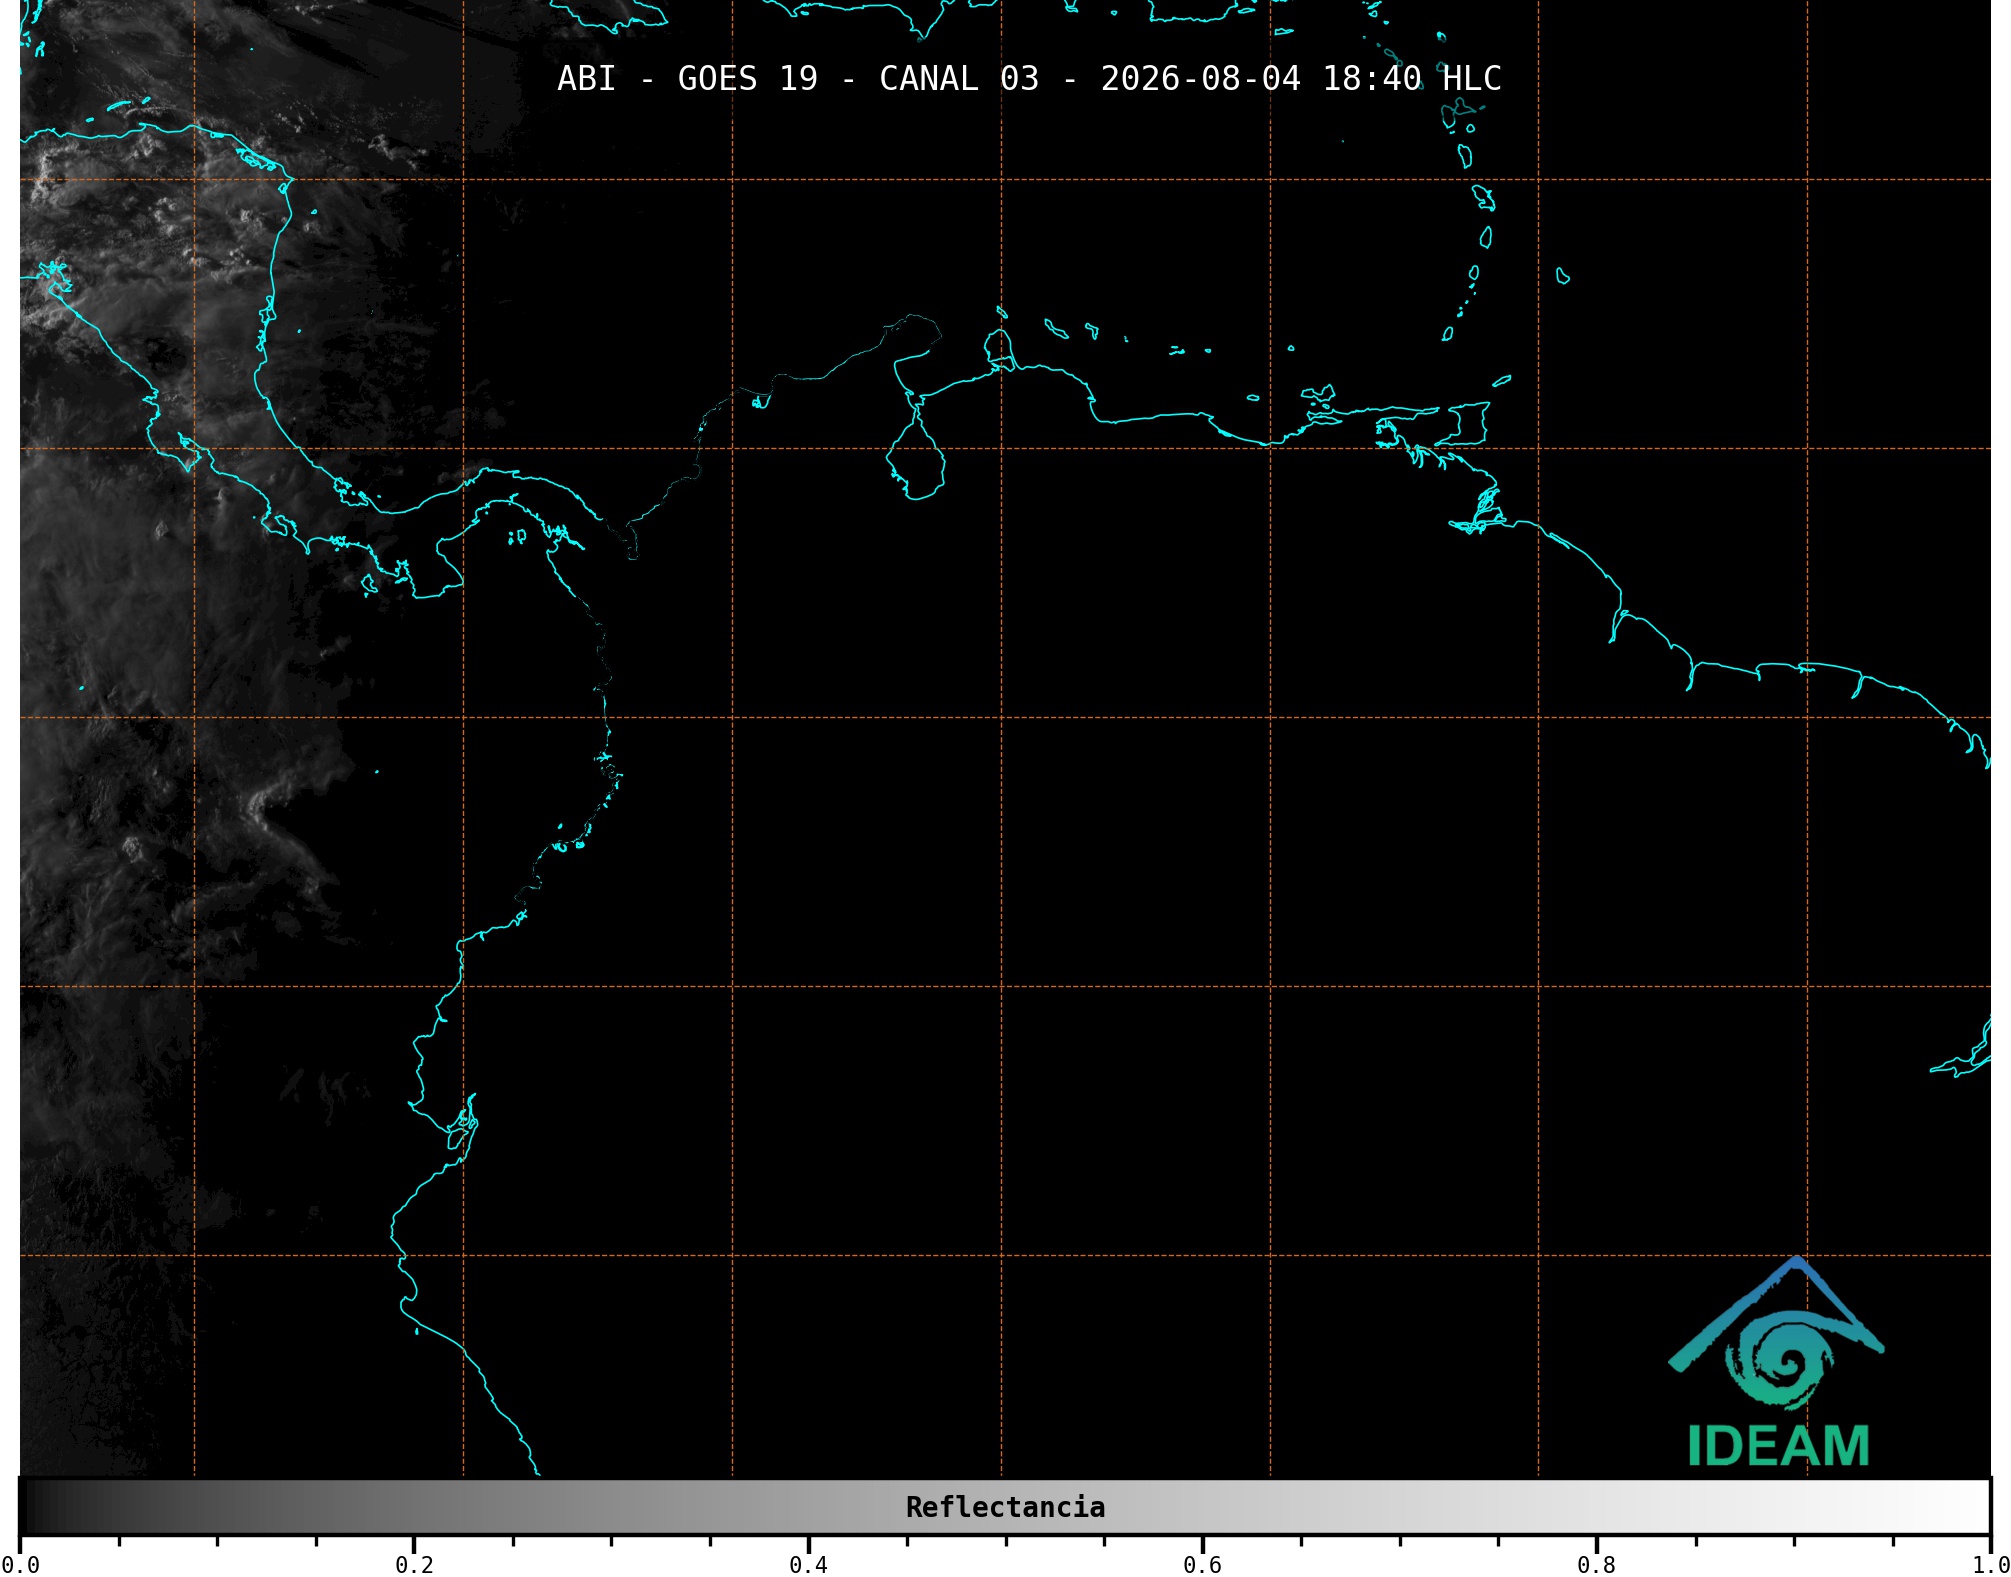
Task: Click the 0.6 colorbar tick label
Action: pos(1202,1565)
